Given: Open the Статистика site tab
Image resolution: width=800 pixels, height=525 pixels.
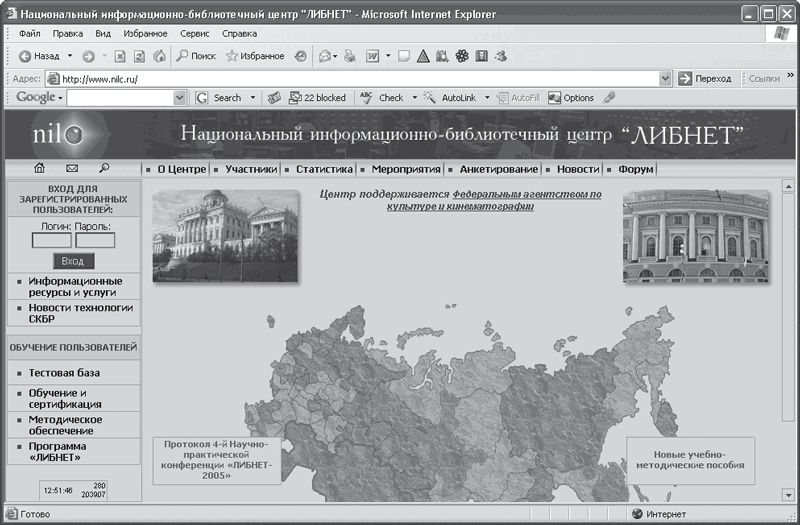Looking at the screenshot, I should (x=324, y=169).
